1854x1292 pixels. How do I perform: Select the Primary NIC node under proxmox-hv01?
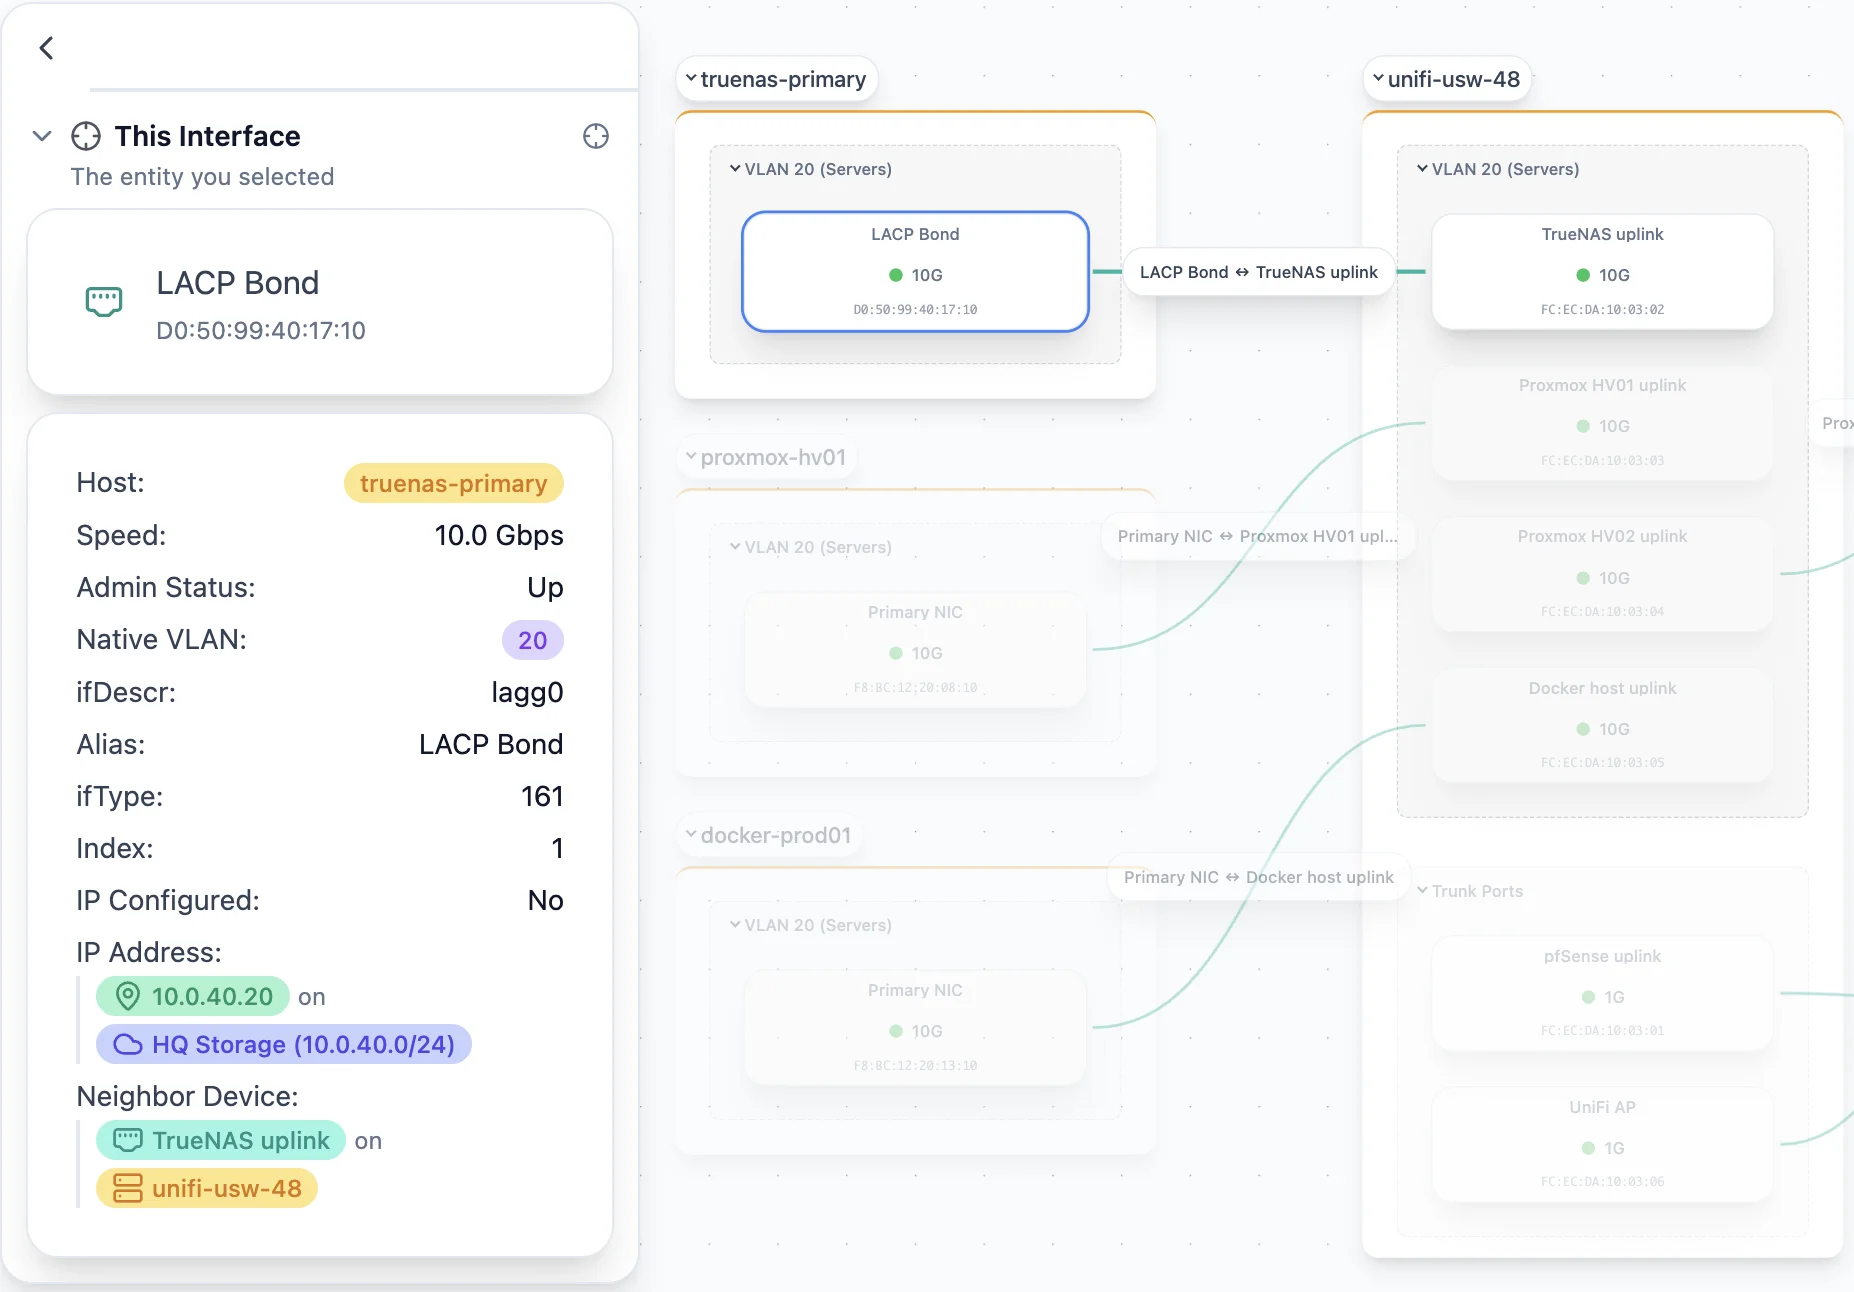(x=915, y=649)
